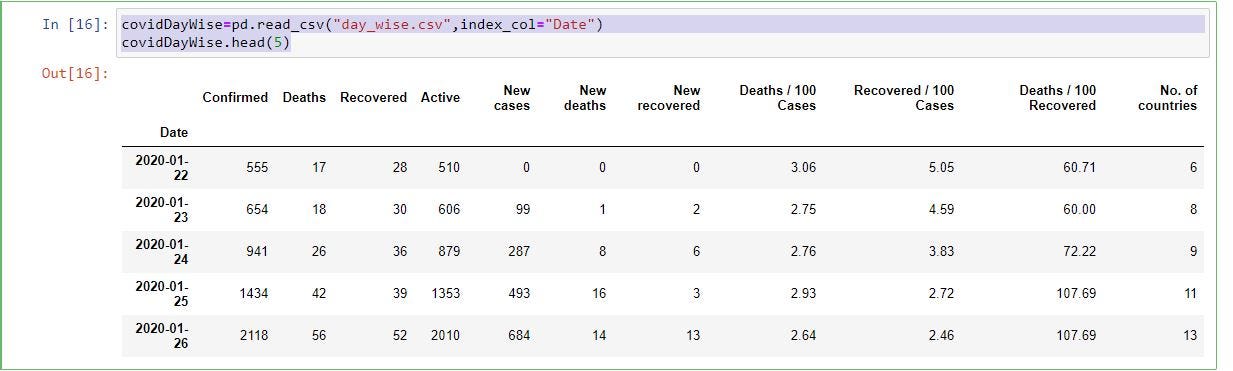Image resolution: width=1233 pixels, height=371 pixels.
Task: Click the Deaths / 100 Recovered header
Action: click(x=1058, y=98)
